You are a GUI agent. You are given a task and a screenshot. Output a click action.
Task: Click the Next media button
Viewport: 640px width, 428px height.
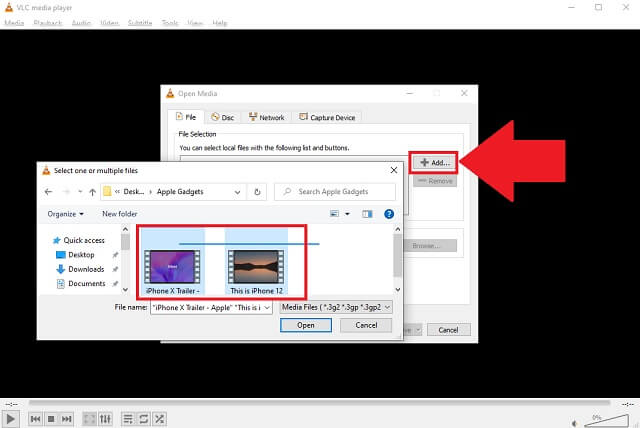(67, 419)
